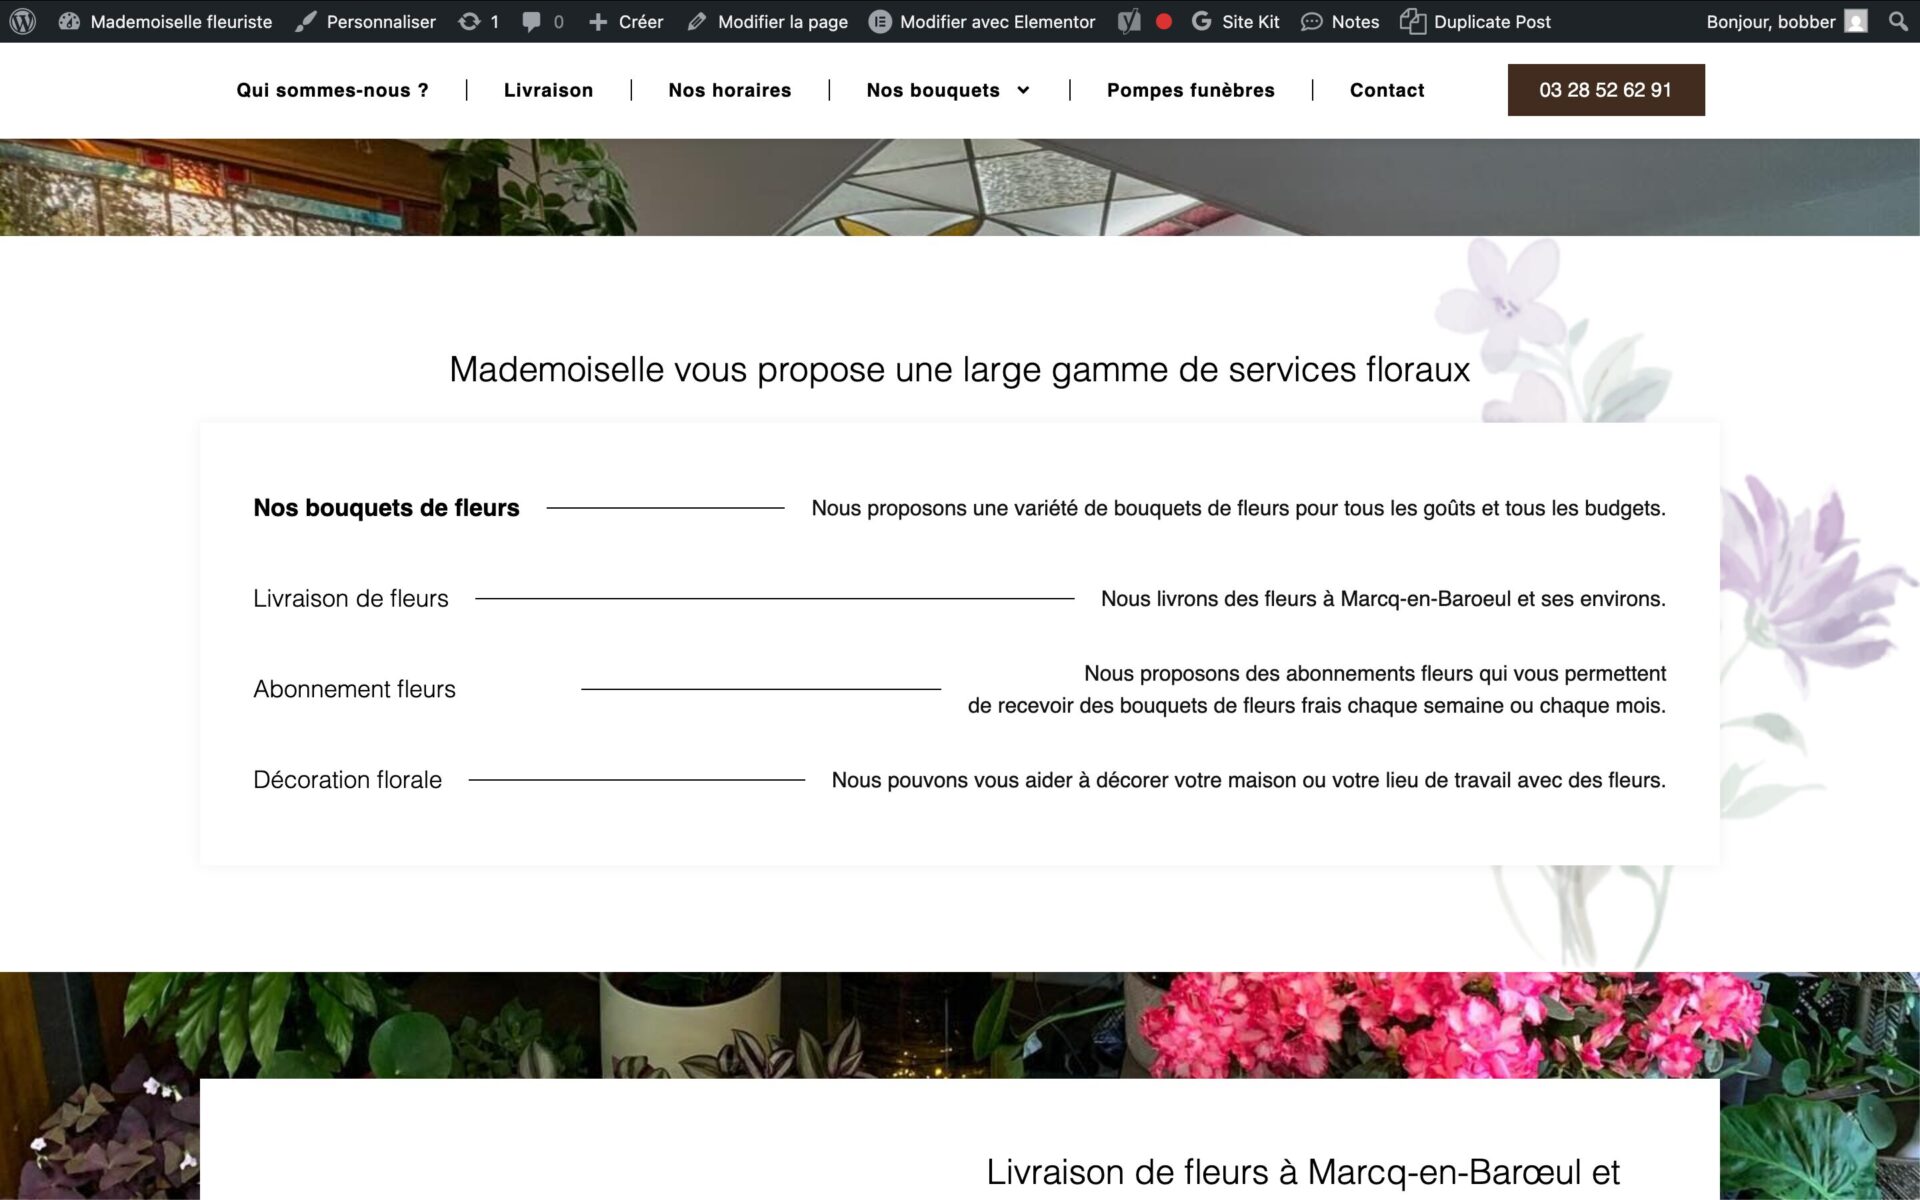Click Modifier la page pencil icon
This screenshot has width=1920, height=1200.
697,21
